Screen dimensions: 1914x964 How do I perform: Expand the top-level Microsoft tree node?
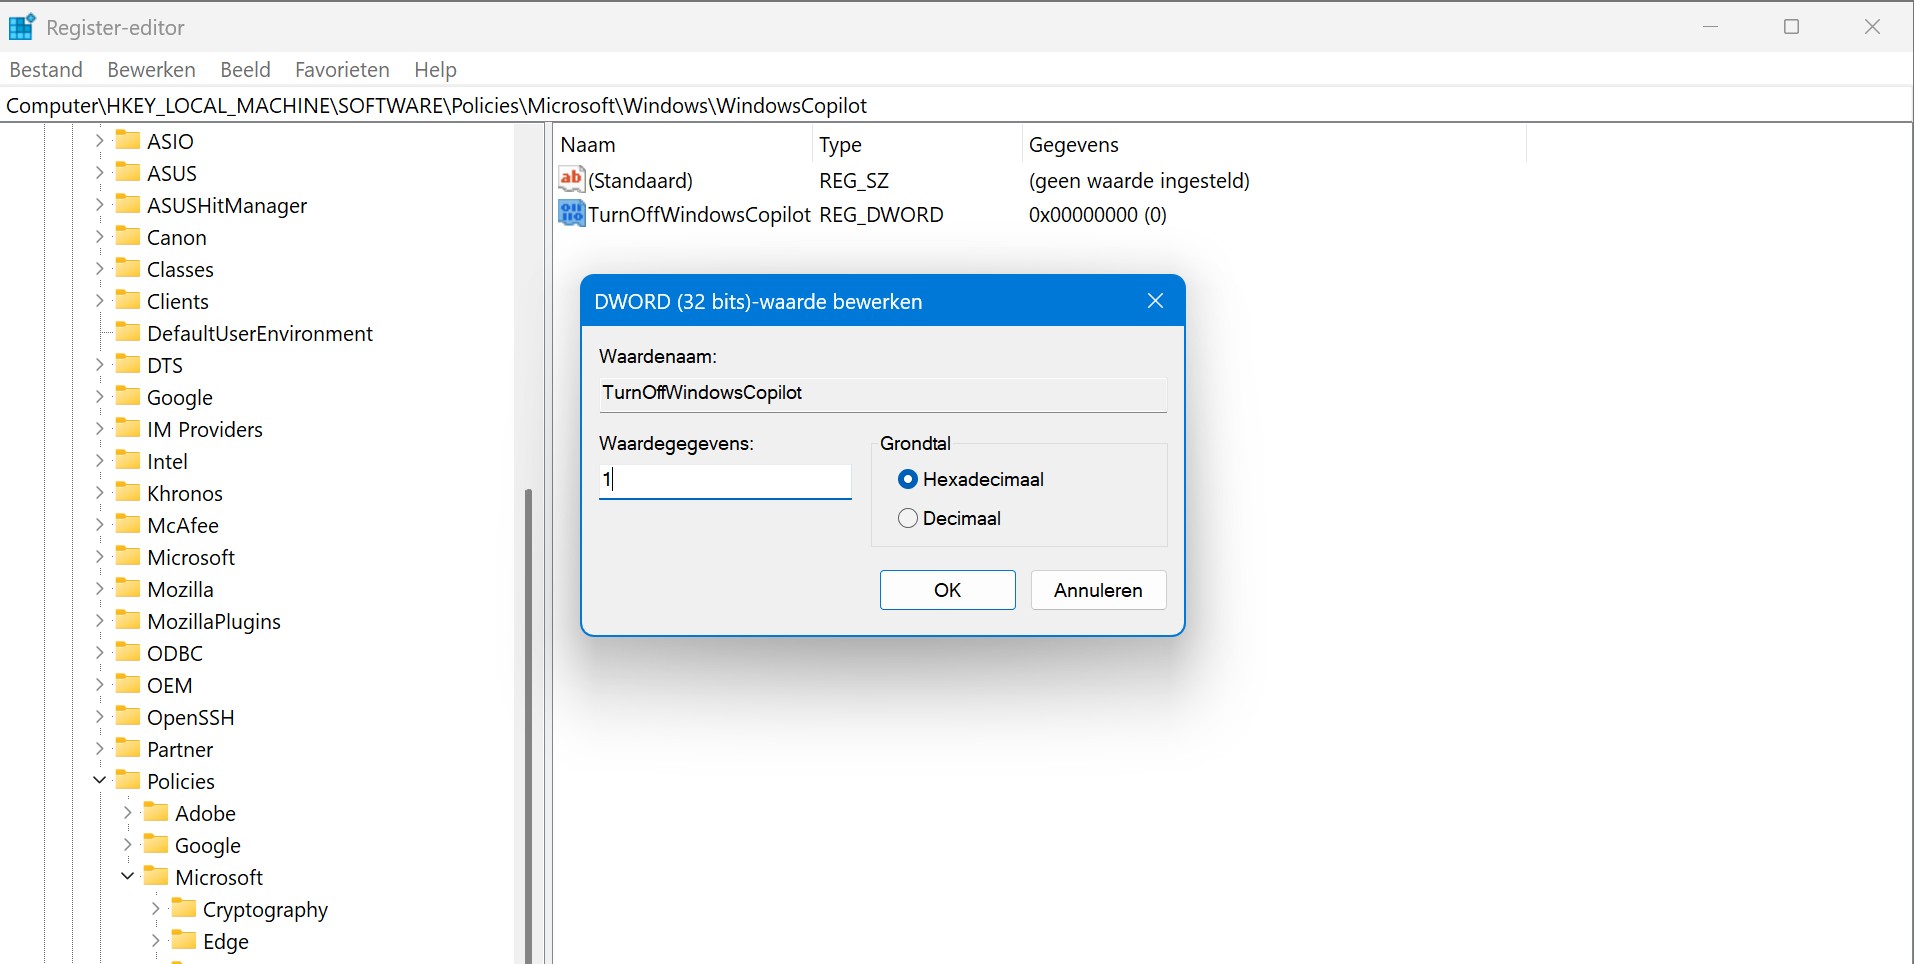pyautogui.click(x=99, y=557)
